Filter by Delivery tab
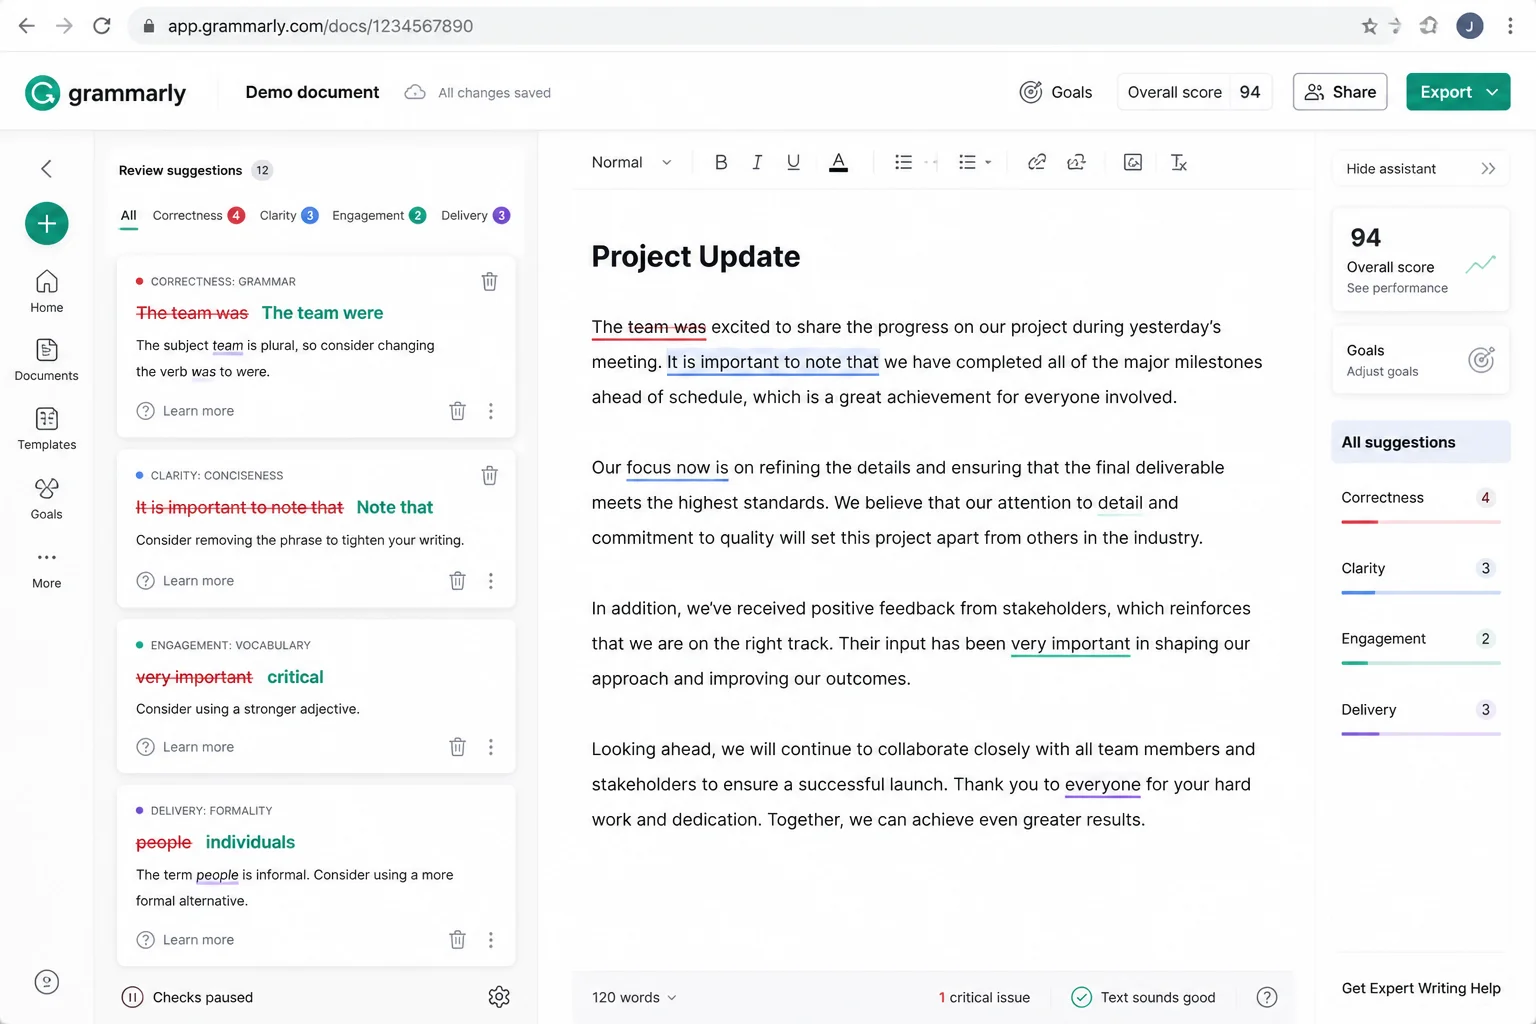The height and width of the screenshot is (1024, 1536). [475, 215]
